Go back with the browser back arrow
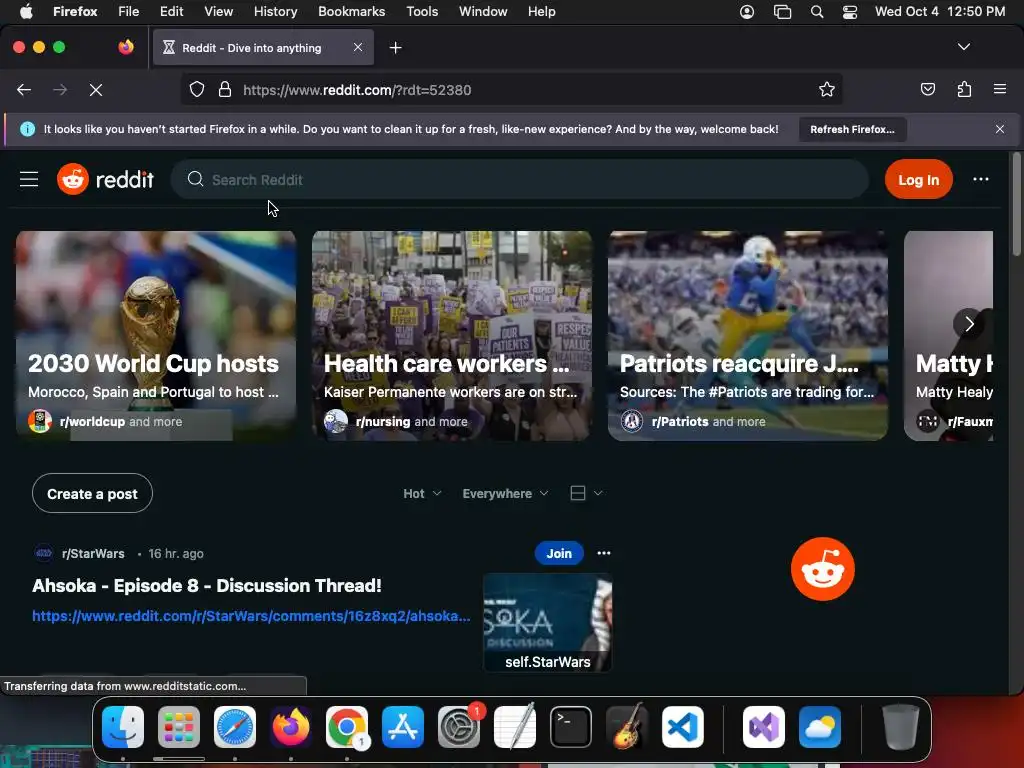 click(x=24, y=89)
